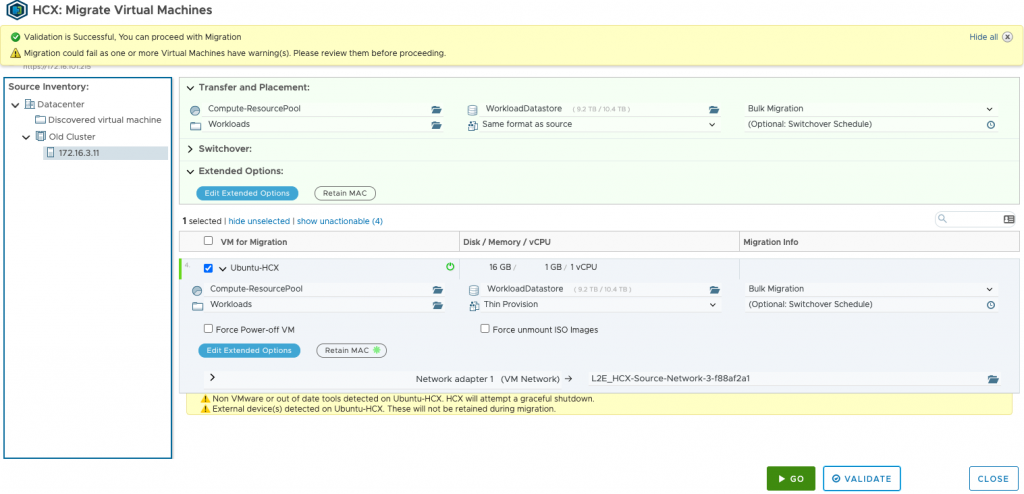Image resolution: width=1024 pixels, height=494 pixels.
Task: Browse folder for top WorkloadDatastore field
Action: (x=714, y=109)
